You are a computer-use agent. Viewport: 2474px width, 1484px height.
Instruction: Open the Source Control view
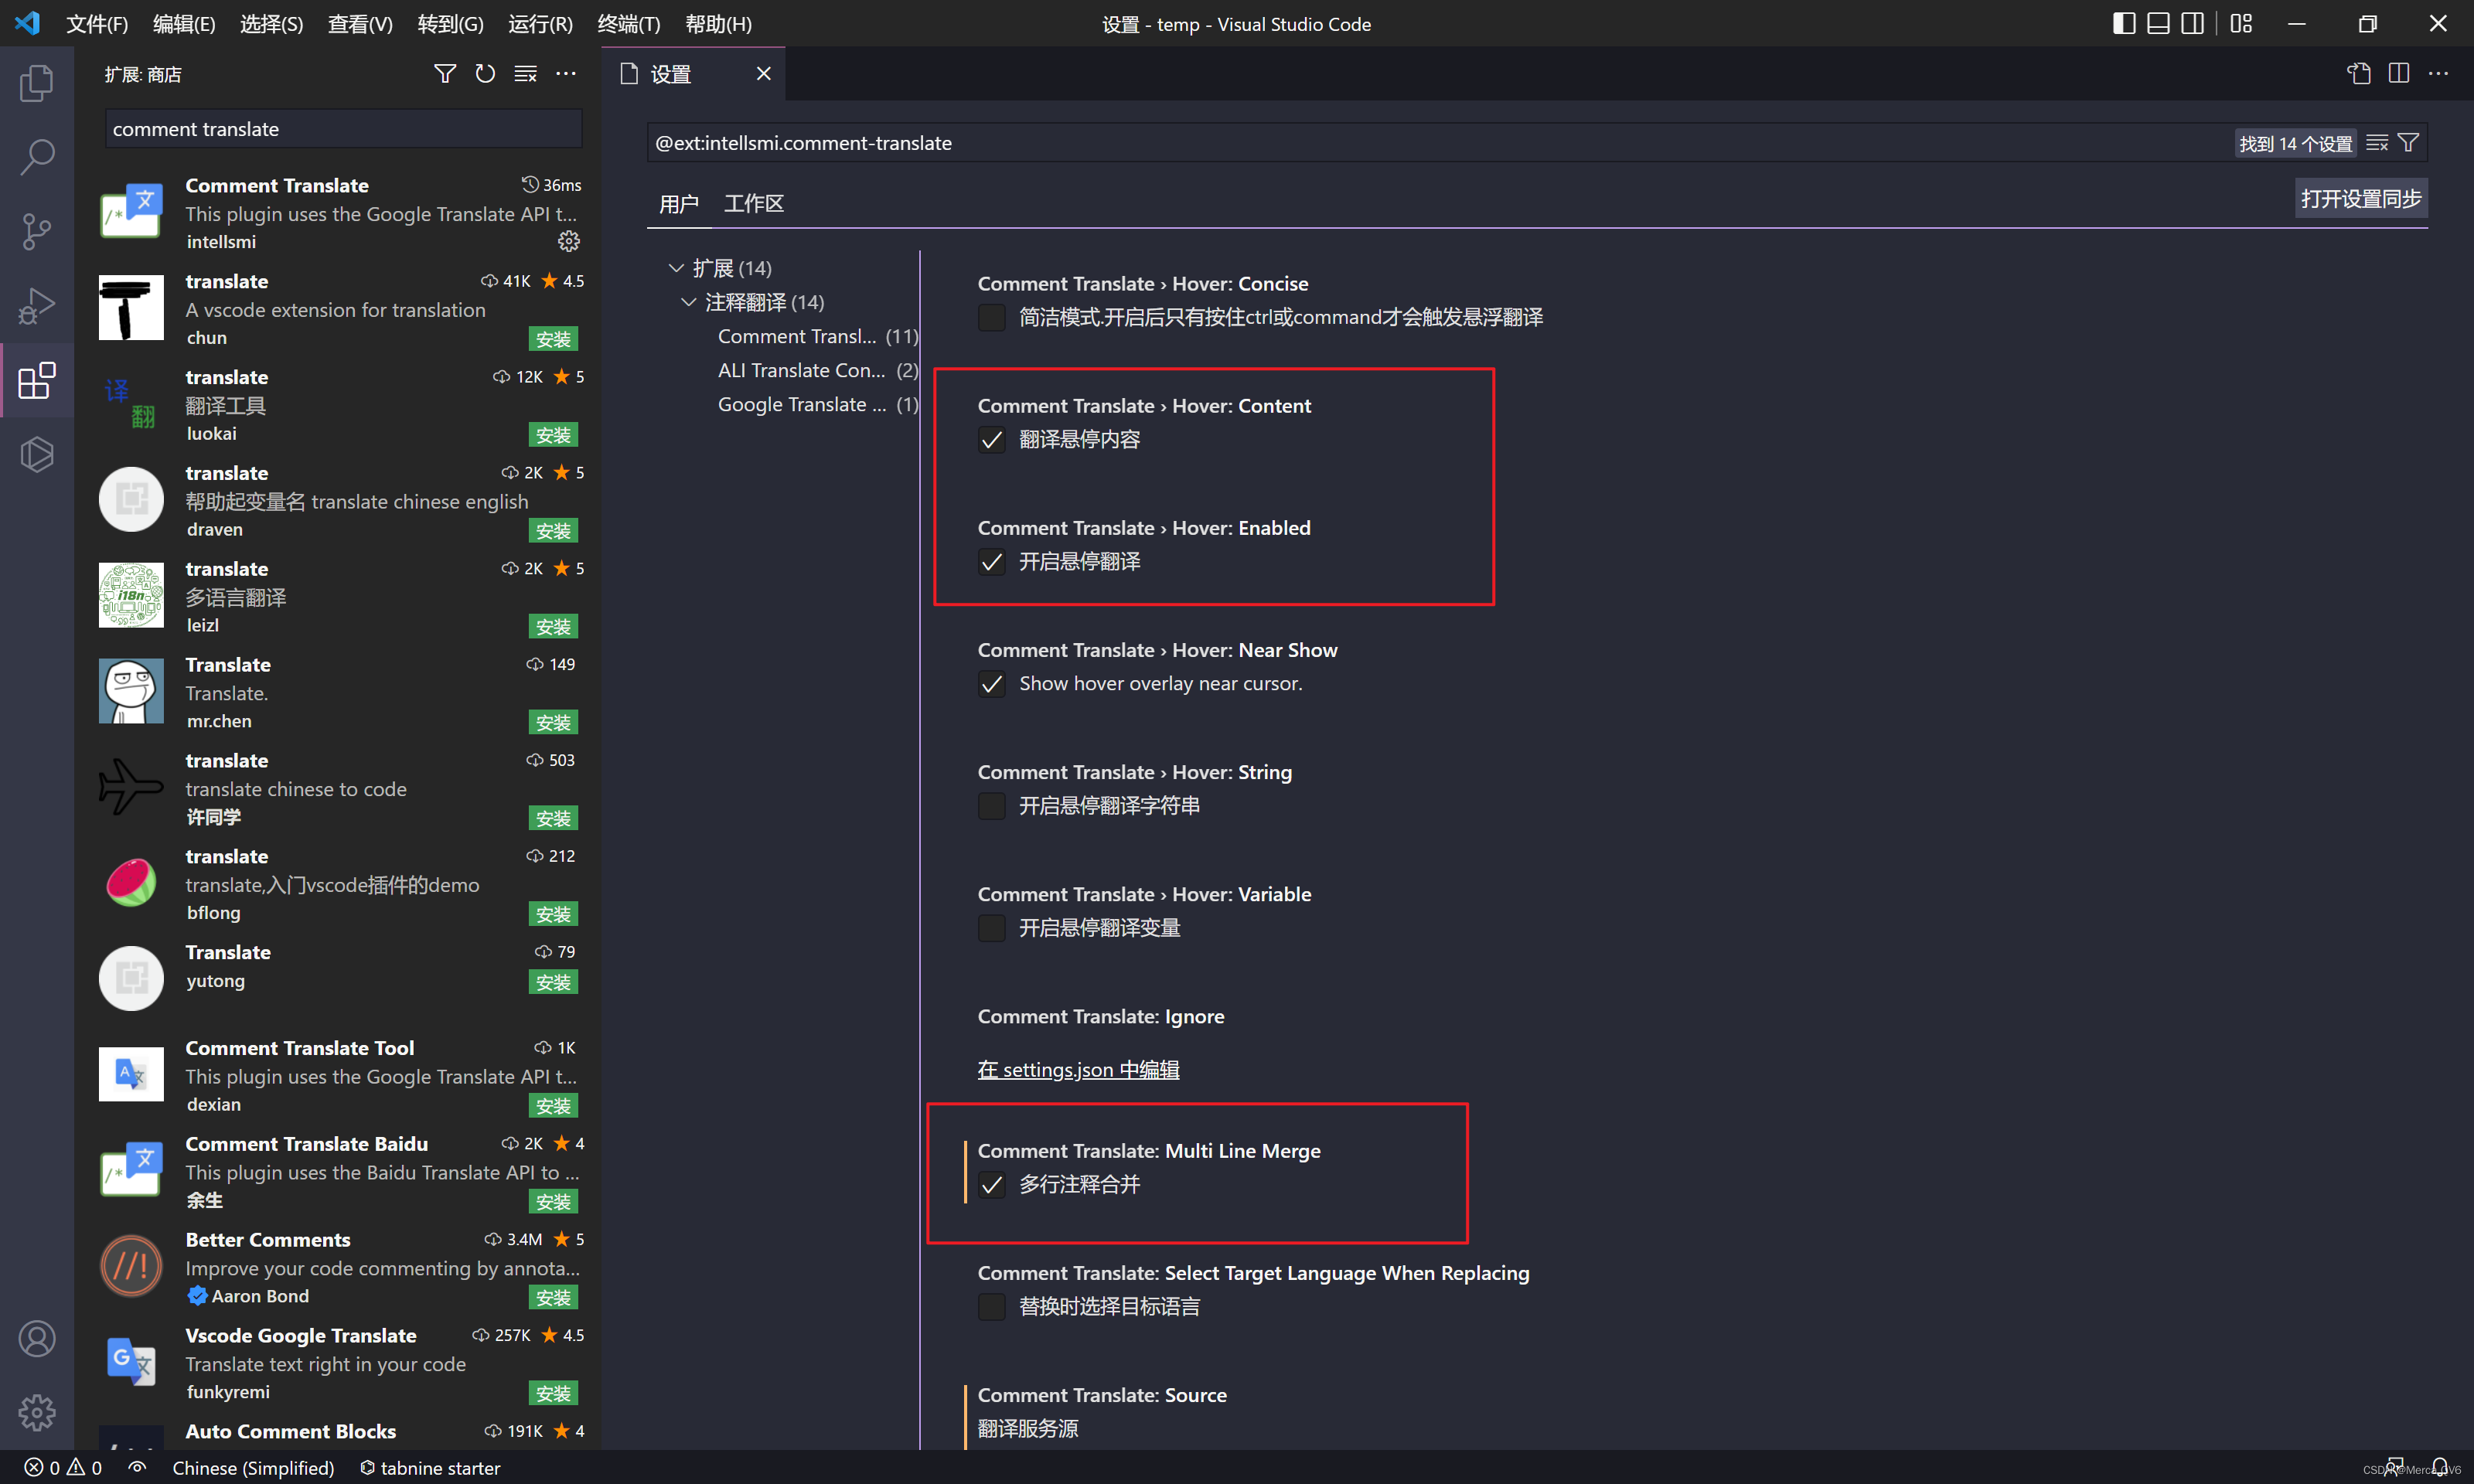[37, 231]
